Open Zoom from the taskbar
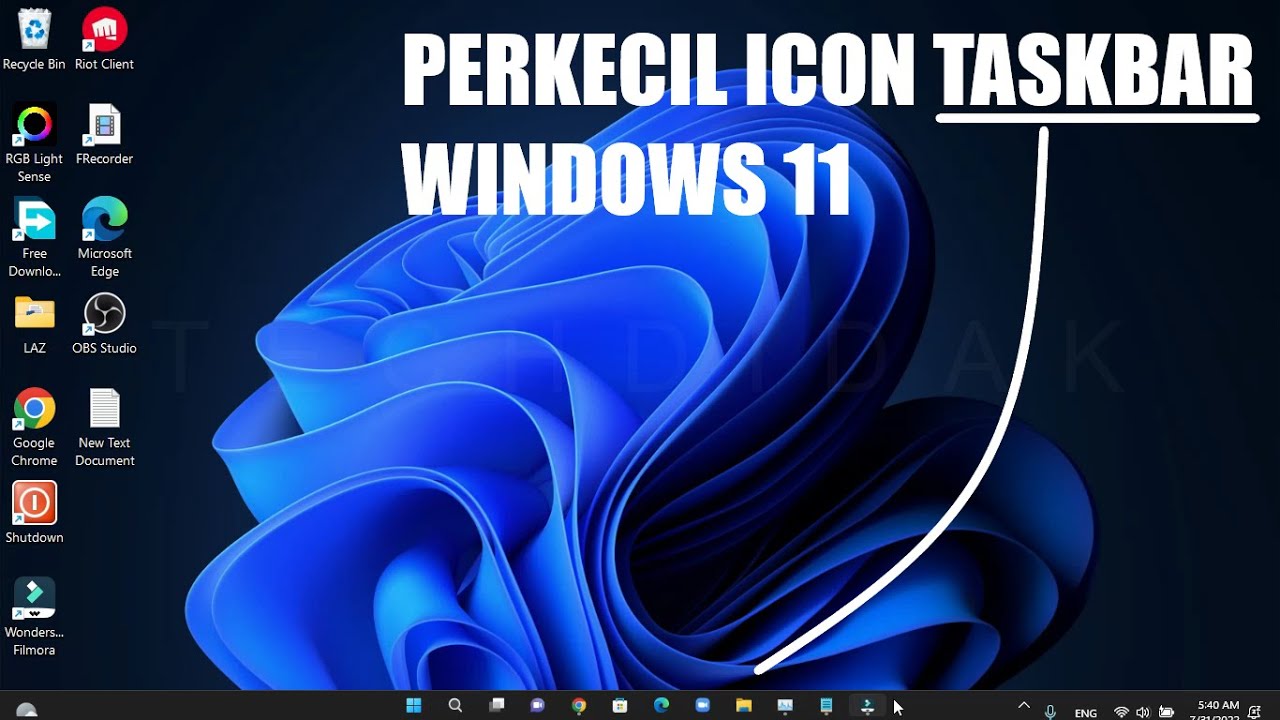The image size is (1280, 720). 702,706
